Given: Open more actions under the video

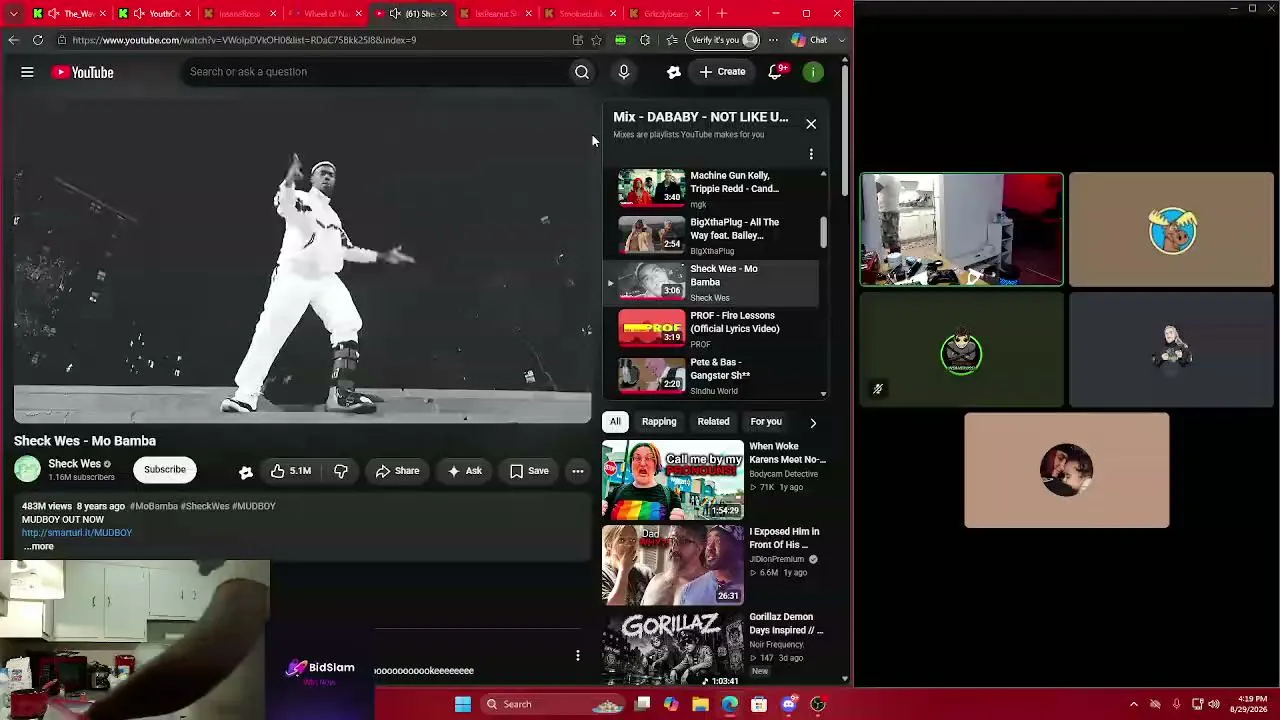Looking at the screenshot, I should click(x=578, y=471).
